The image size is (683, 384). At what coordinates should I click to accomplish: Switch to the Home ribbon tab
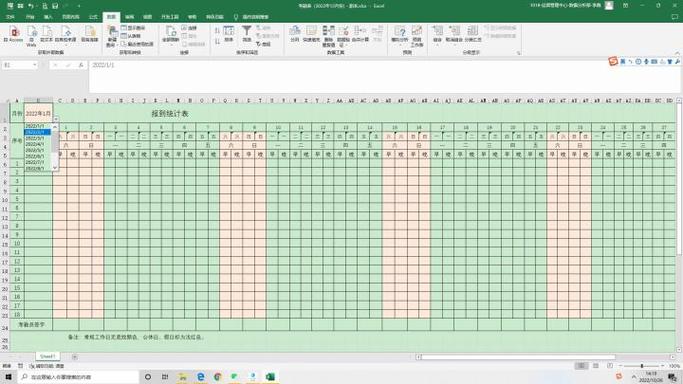click(x=30, y=17)
